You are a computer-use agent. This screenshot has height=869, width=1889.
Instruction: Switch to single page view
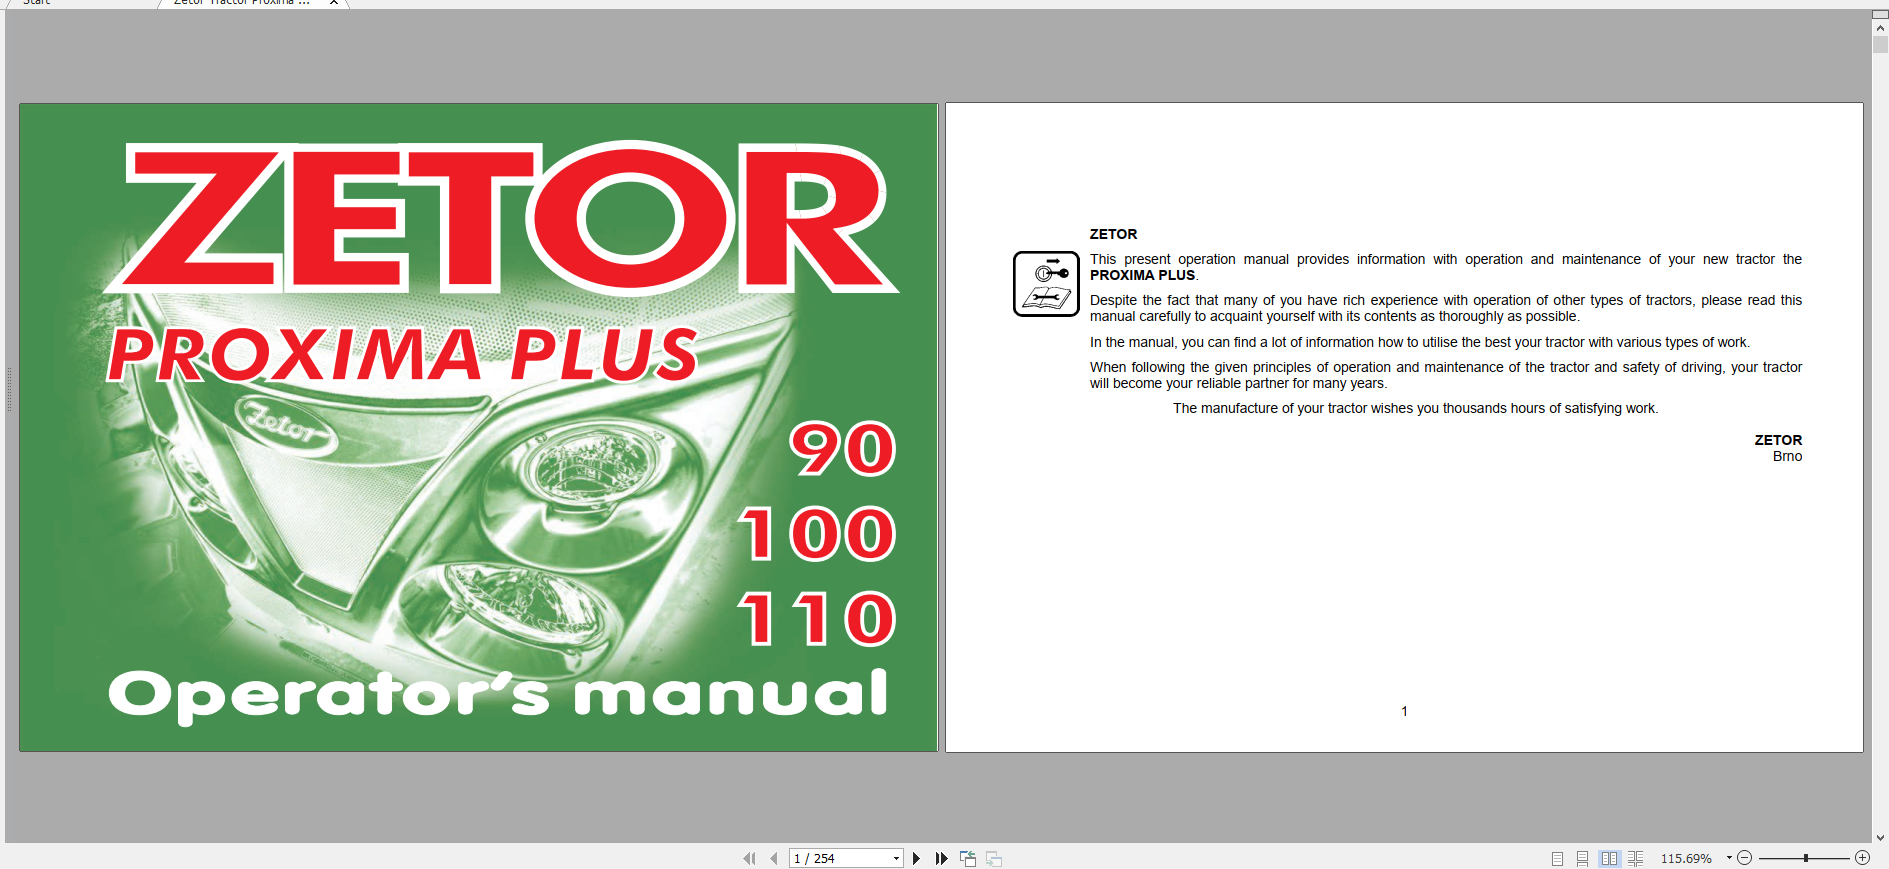pos(1557,858)
